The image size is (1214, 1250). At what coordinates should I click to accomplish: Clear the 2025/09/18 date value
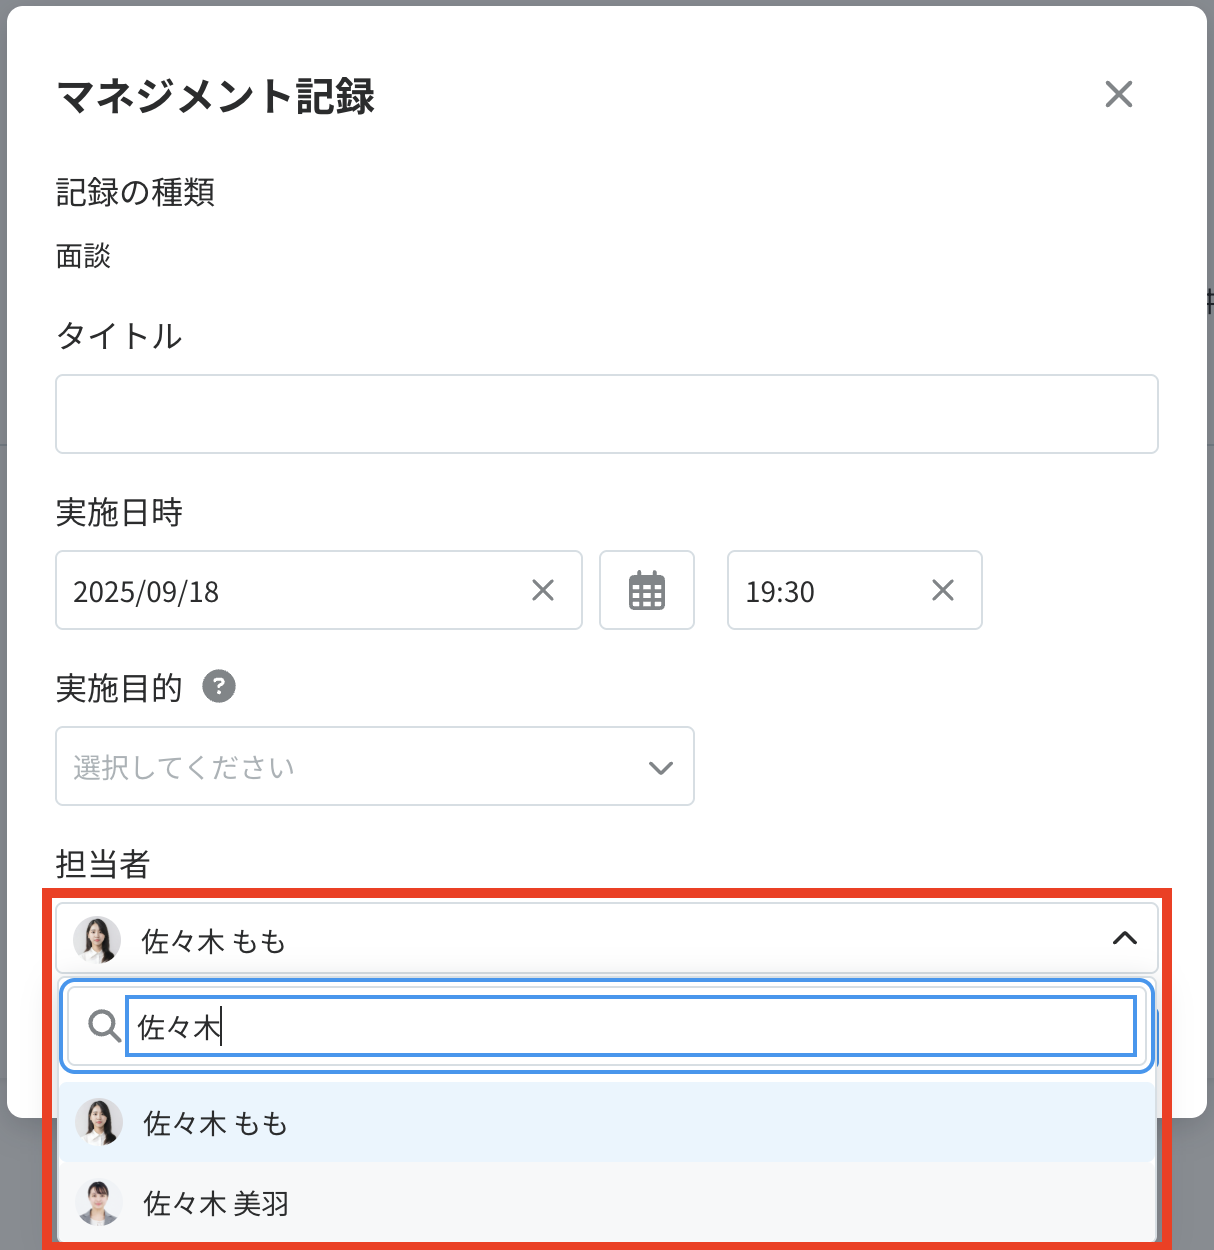[x=543, y=590]
